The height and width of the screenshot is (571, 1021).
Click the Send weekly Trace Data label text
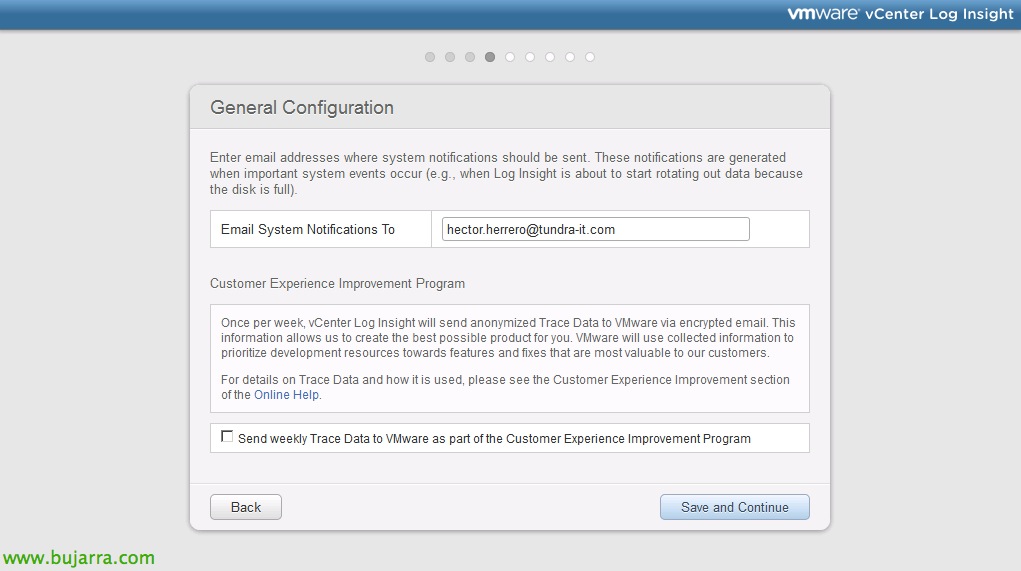[494, 439]
